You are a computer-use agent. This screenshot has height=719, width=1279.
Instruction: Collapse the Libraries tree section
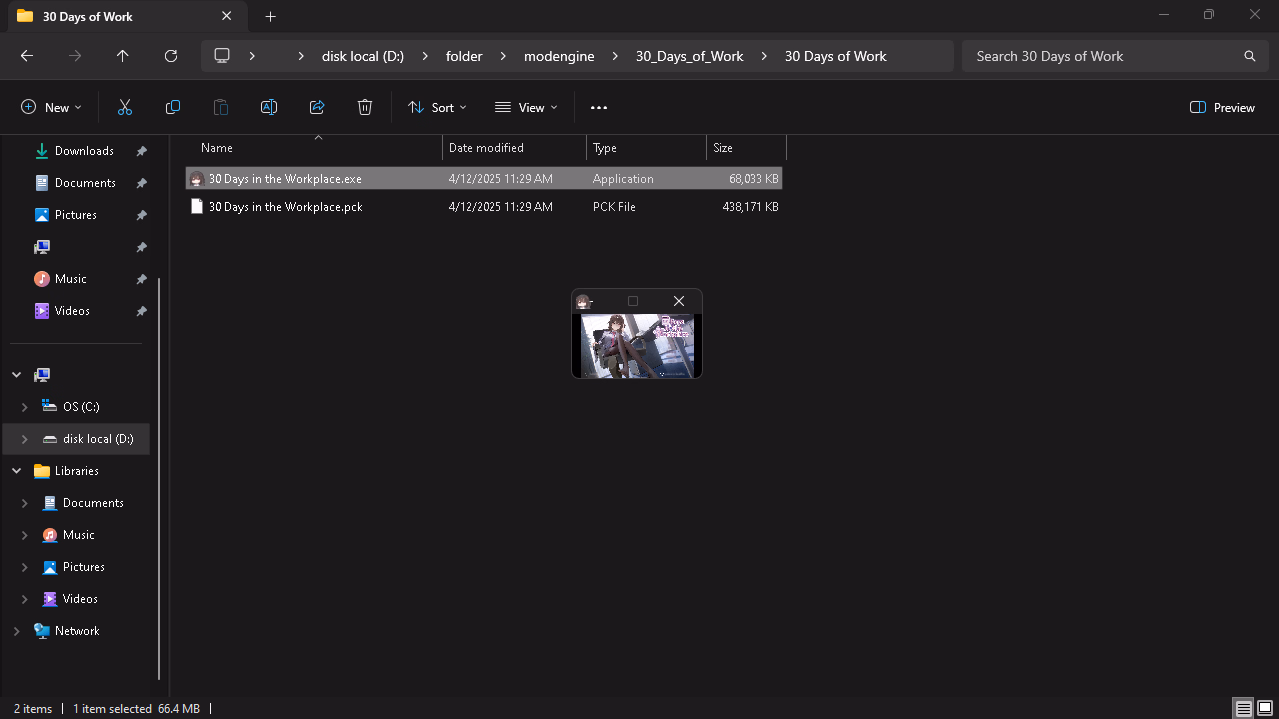(x=17, y=471)
